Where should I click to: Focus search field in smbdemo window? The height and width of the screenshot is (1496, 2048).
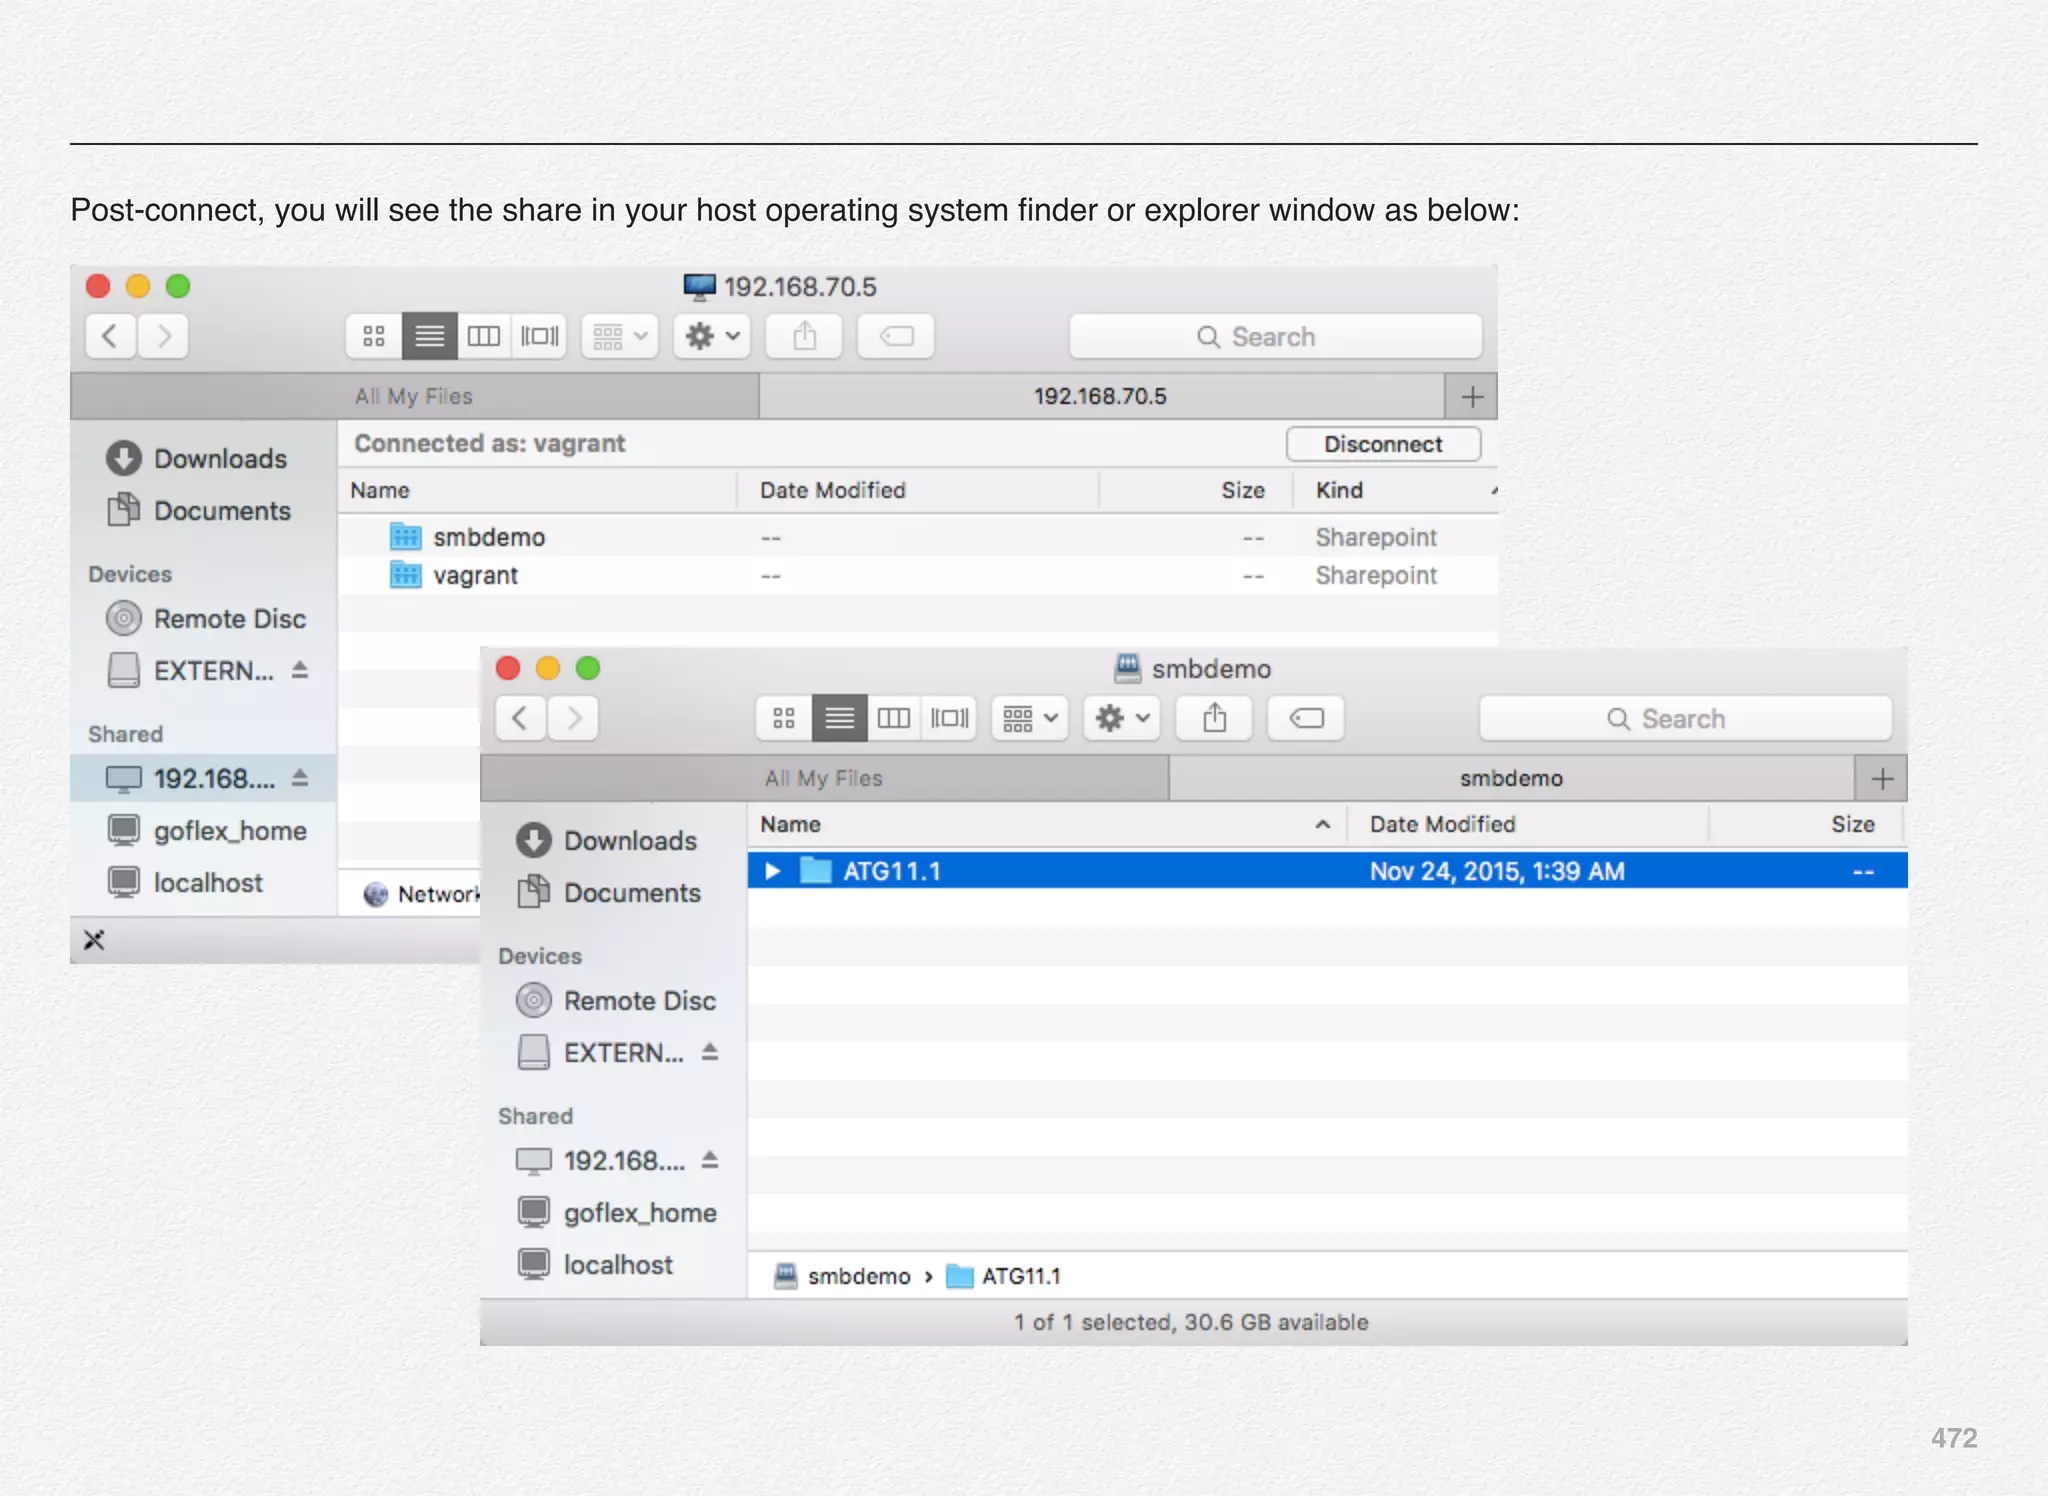tap(1686, 719)
